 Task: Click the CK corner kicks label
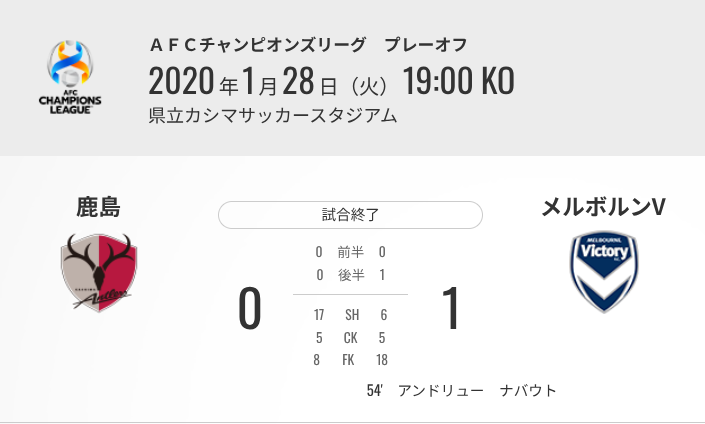(x=351, y=338)
